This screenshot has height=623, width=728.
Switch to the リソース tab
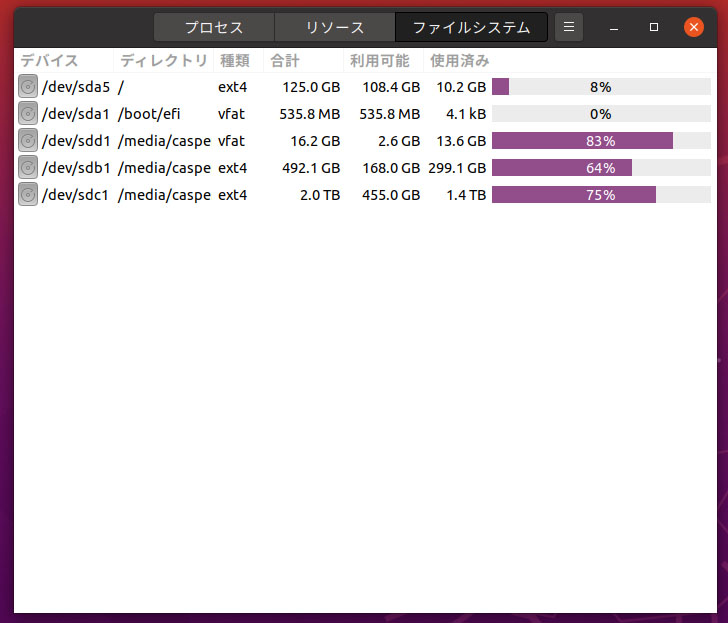(335, 27)
